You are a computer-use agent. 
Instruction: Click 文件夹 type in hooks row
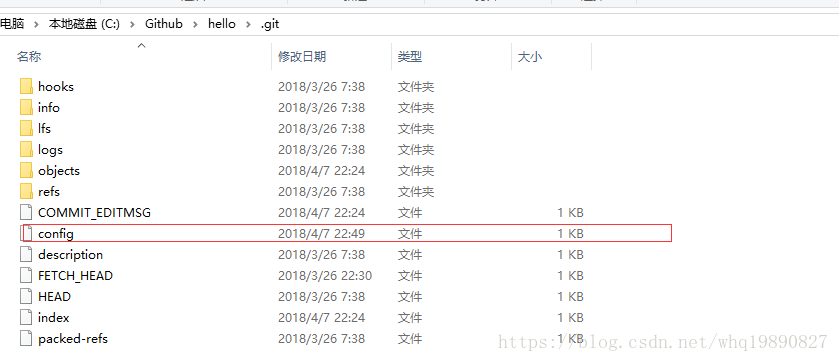416,87
